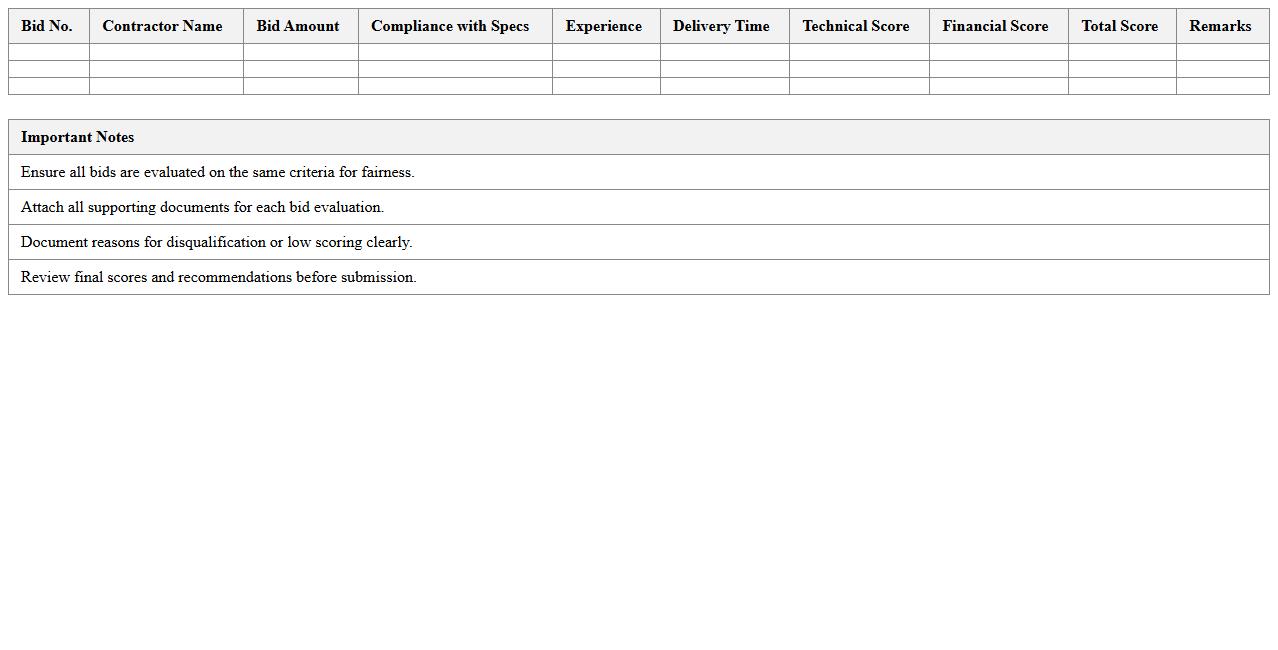Select the Contractor Name header
Image resolution: width=1278 pixels, height=650 pixels.
pyautogui.click(x=162, y=26)
